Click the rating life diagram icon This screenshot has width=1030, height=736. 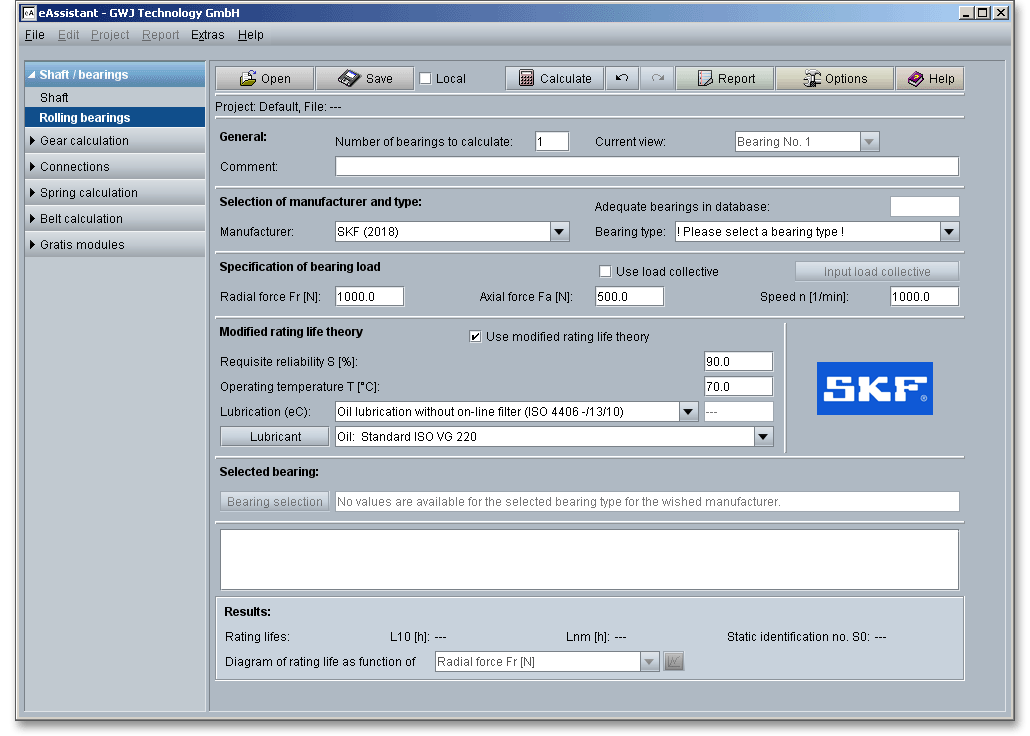pos(673,662)
